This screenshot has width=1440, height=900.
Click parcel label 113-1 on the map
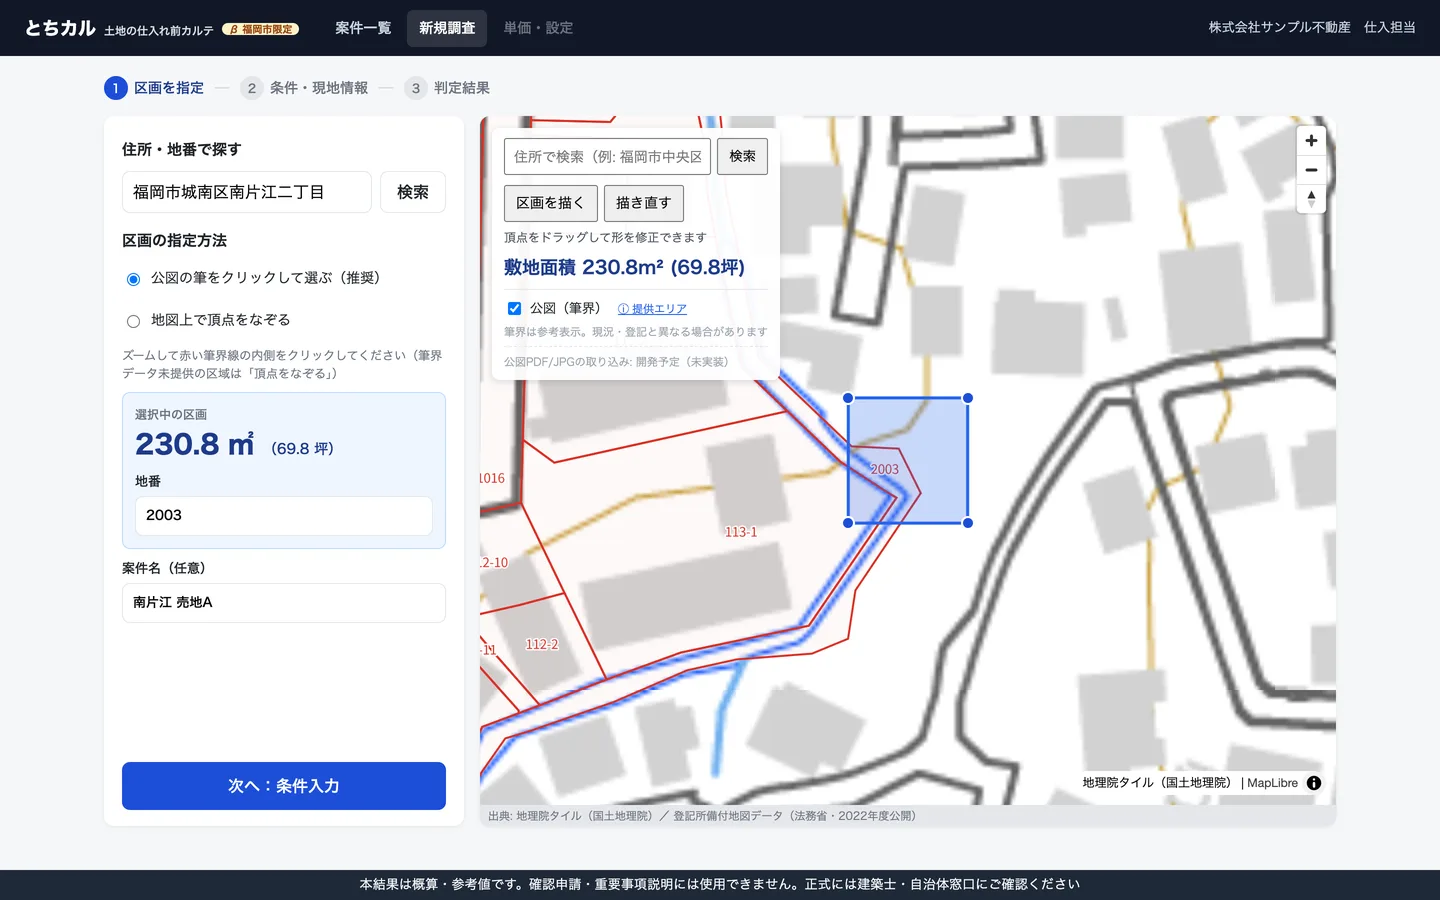pyautogui.click(x=741, y=532)
